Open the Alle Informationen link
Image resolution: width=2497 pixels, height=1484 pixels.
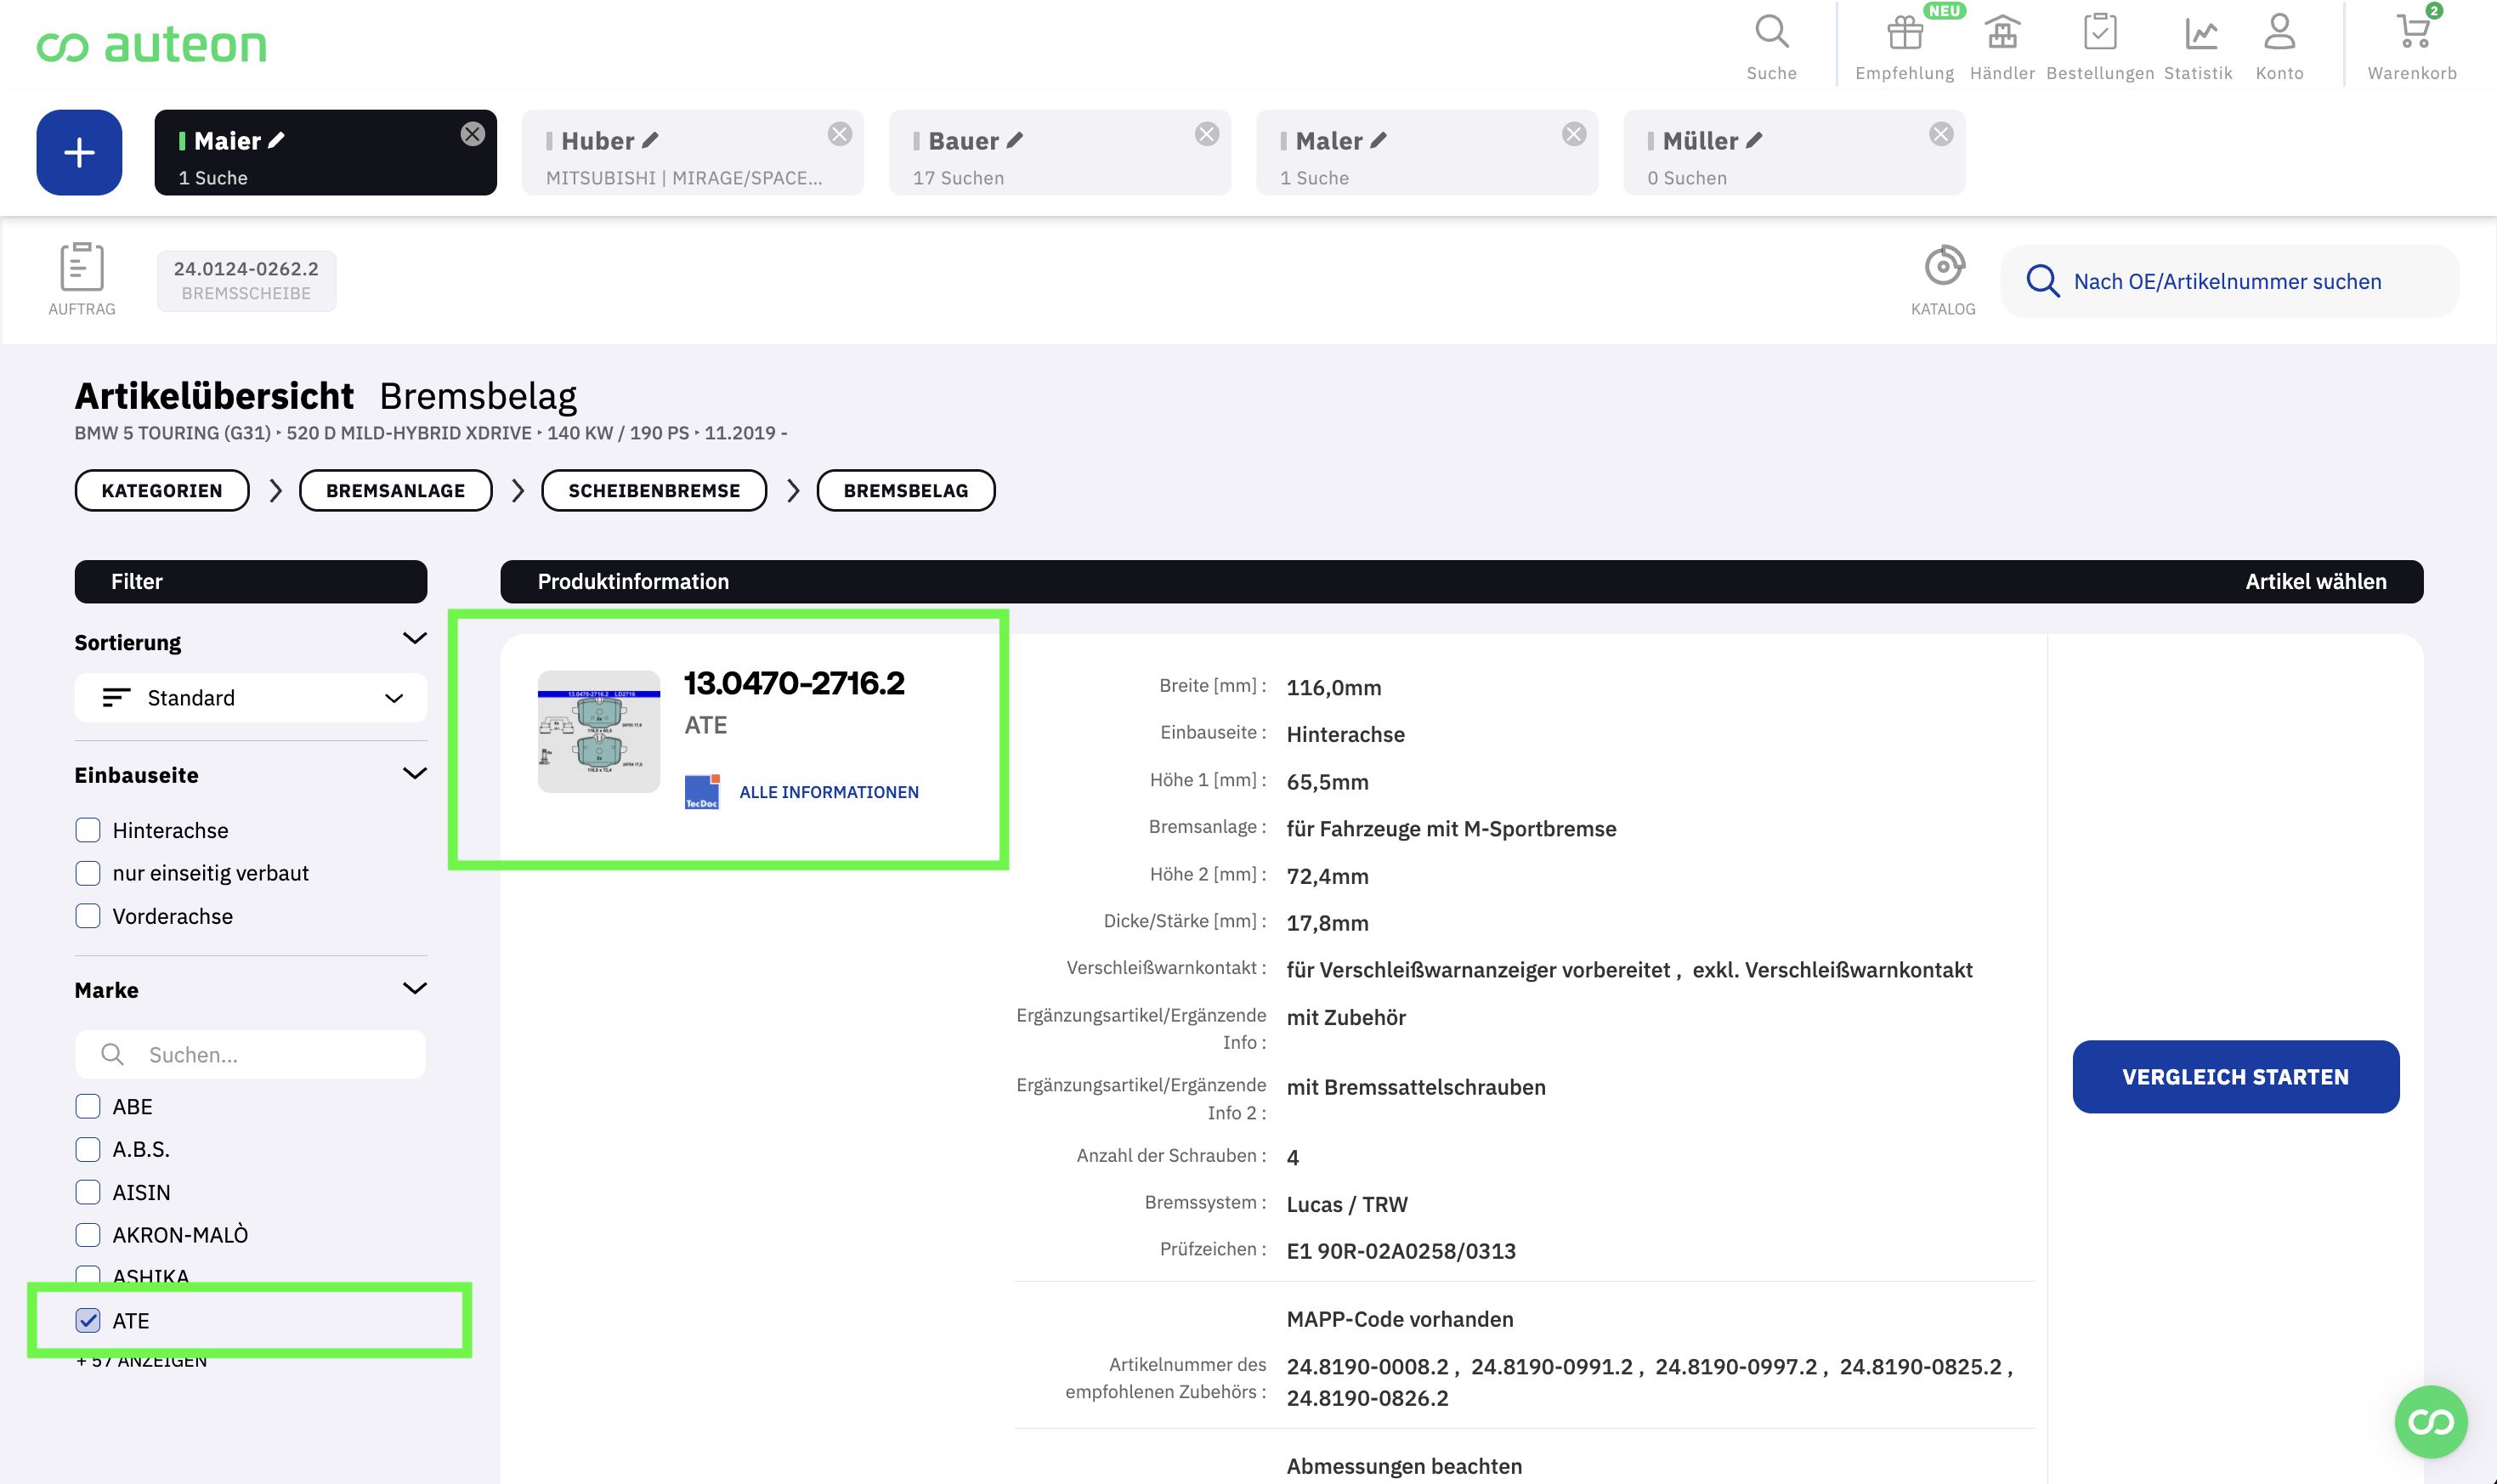(828, 792)
